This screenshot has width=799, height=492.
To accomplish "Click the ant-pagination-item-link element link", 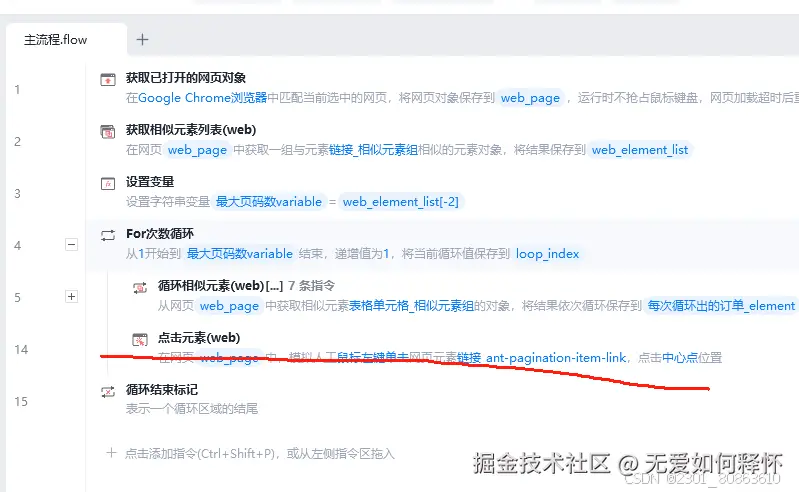I will 541,358.
